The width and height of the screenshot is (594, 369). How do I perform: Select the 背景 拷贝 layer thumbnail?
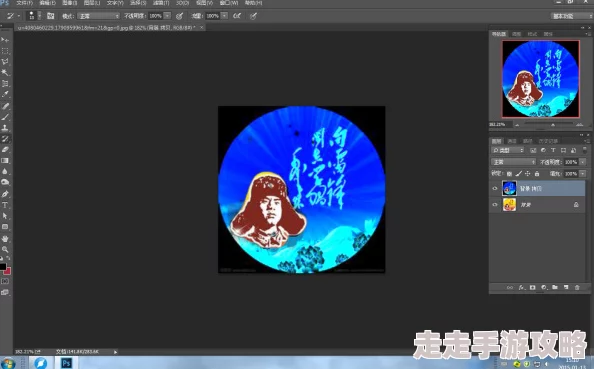click(509, 188)
